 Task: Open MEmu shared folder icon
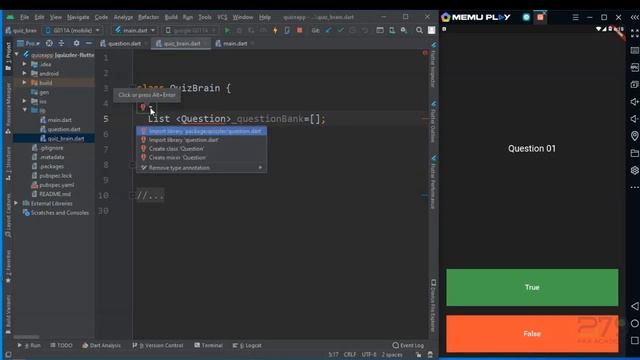coord(634,153)
